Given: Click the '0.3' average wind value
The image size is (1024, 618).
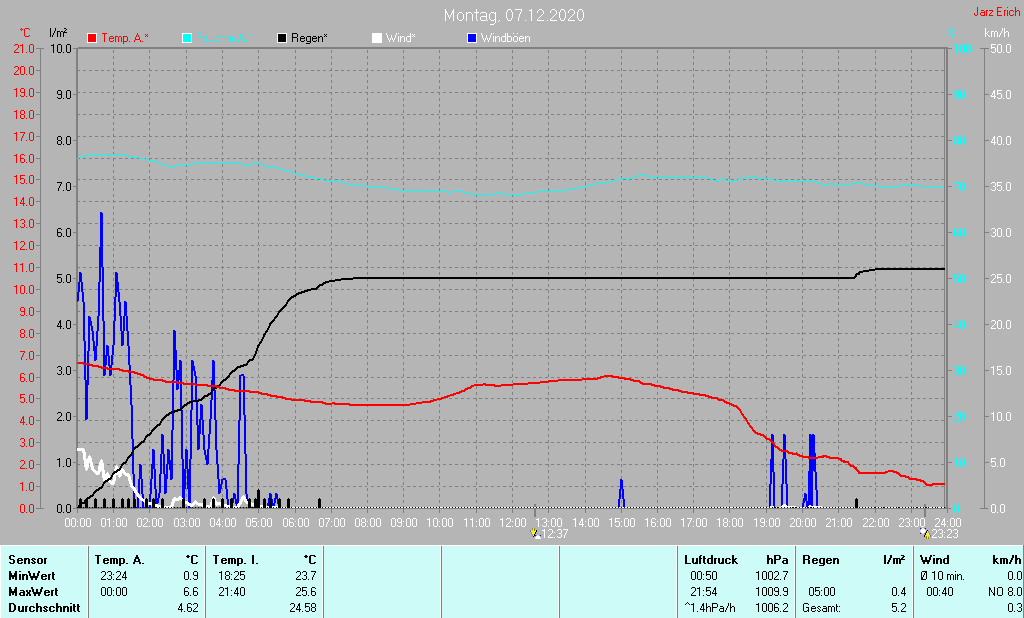Looking at the screenshot, I should 1014,608.
